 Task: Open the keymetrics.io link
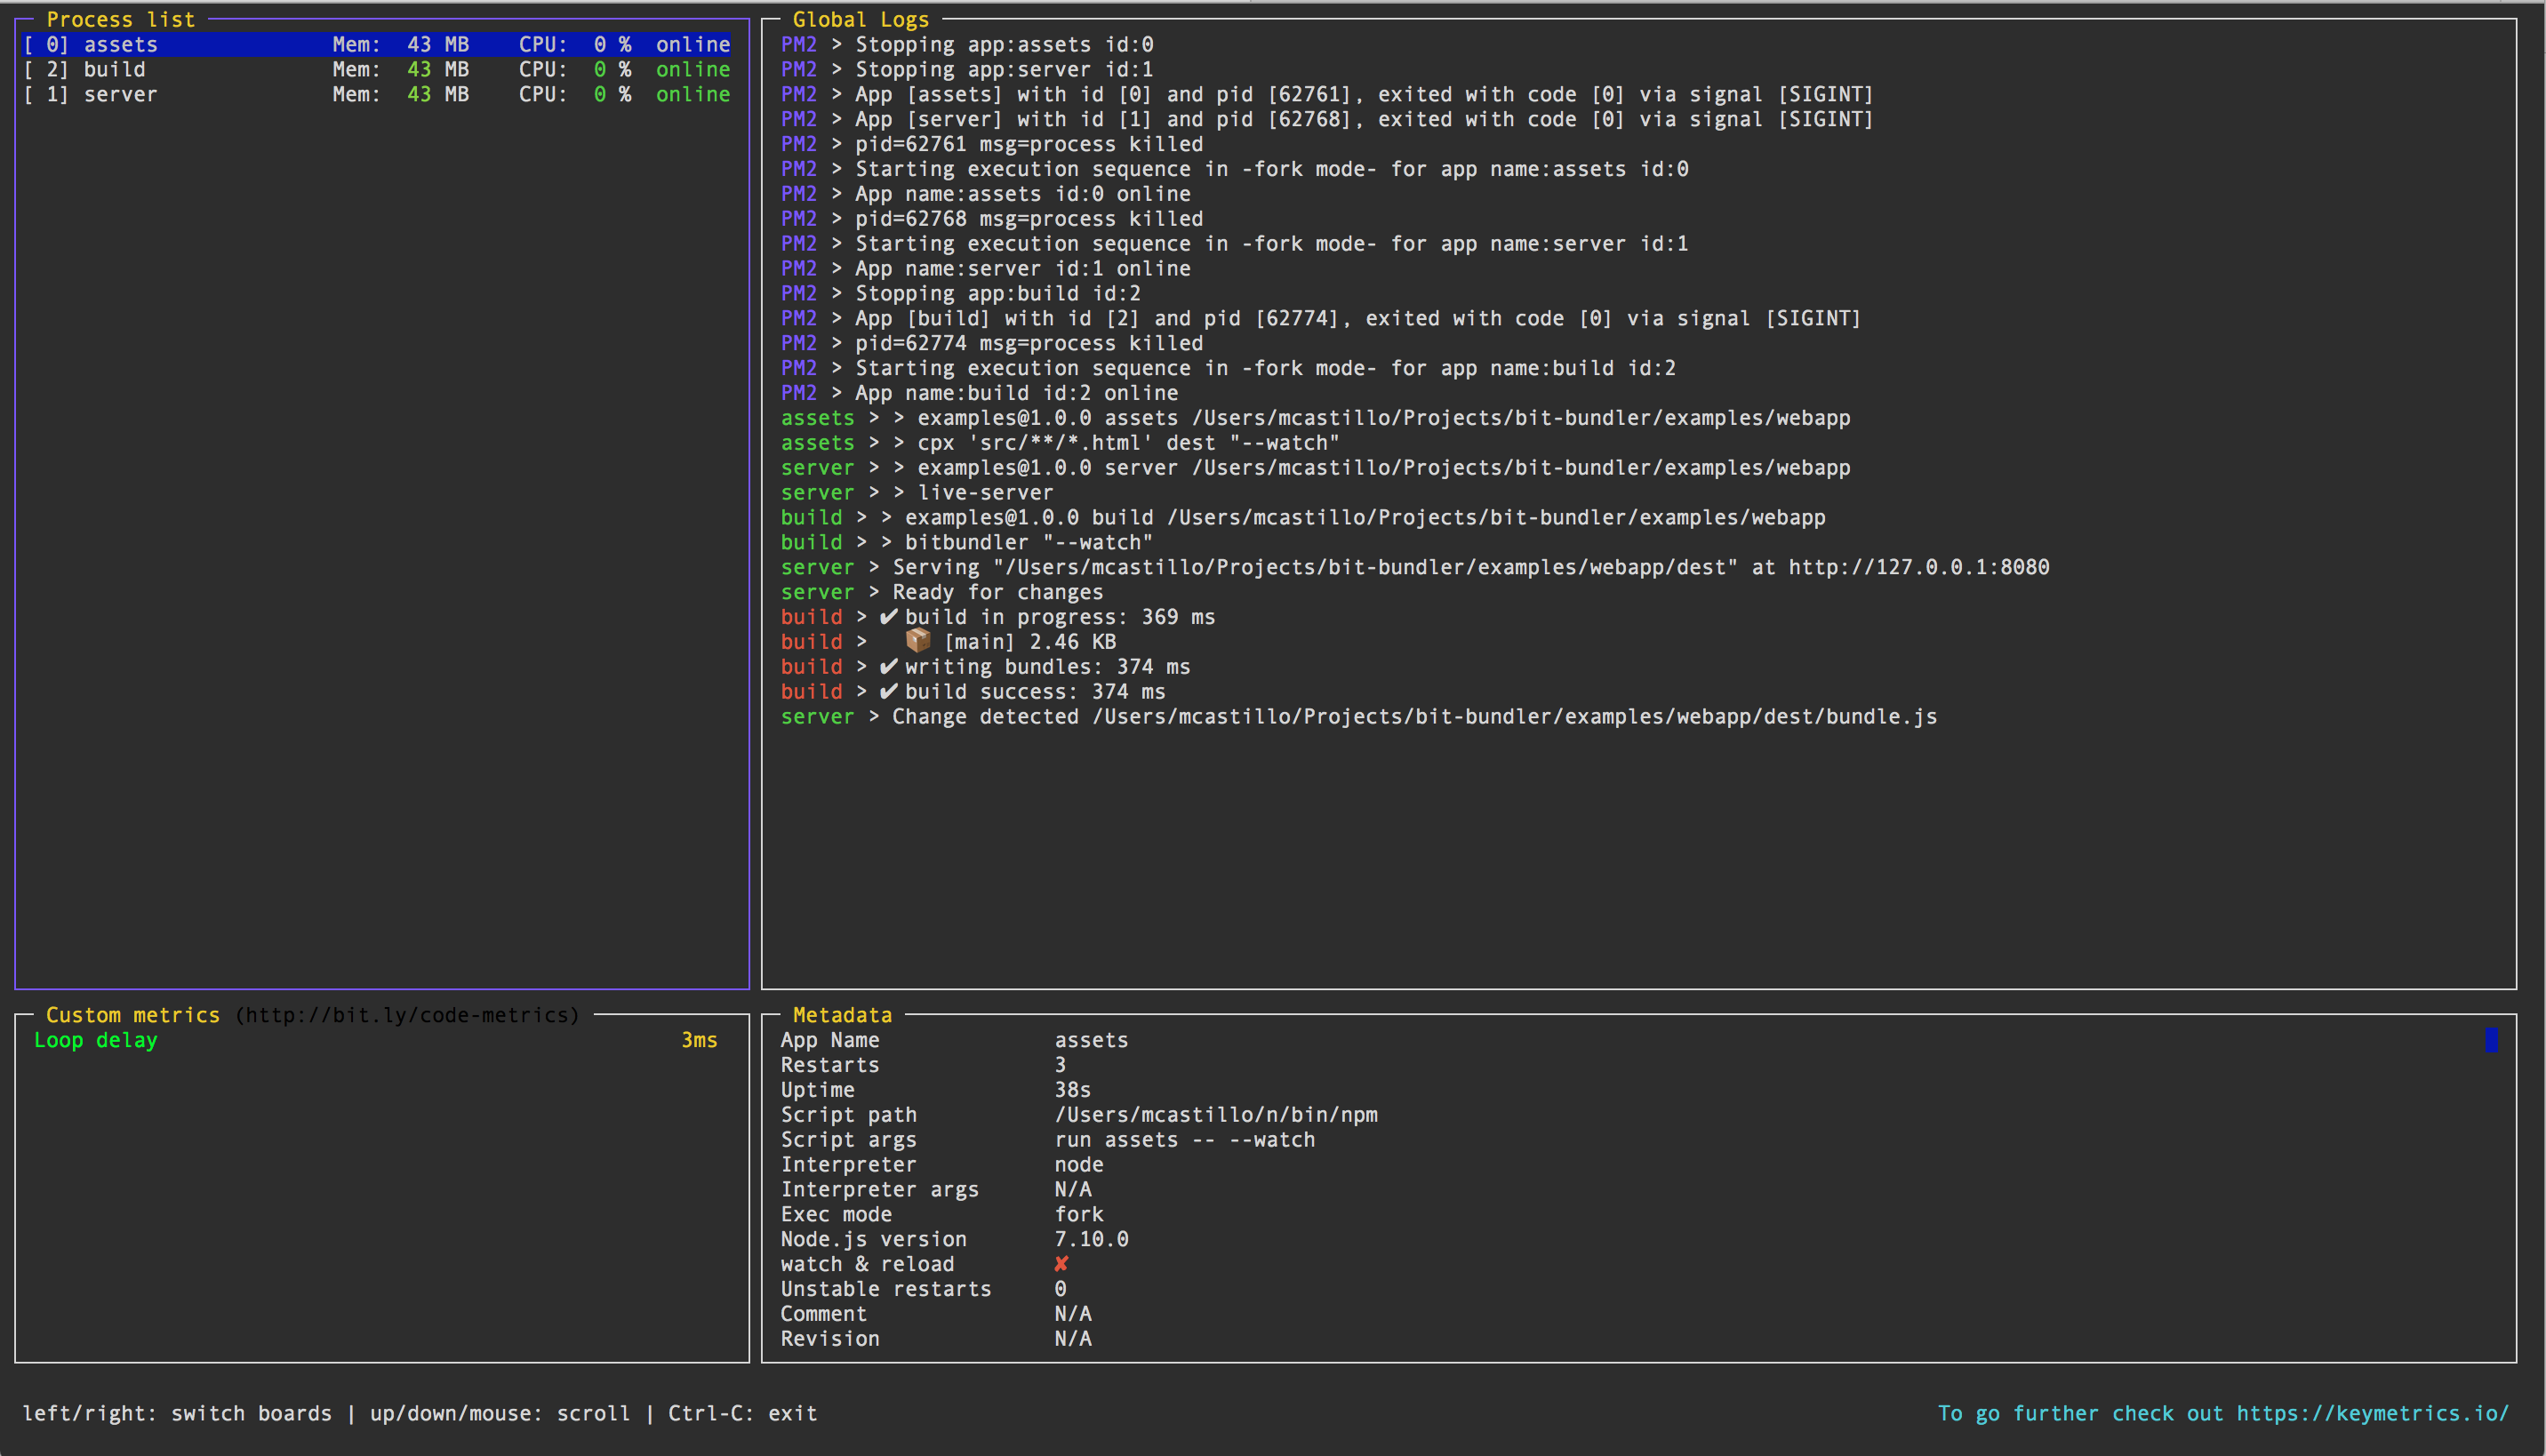coord(2372,1413)
